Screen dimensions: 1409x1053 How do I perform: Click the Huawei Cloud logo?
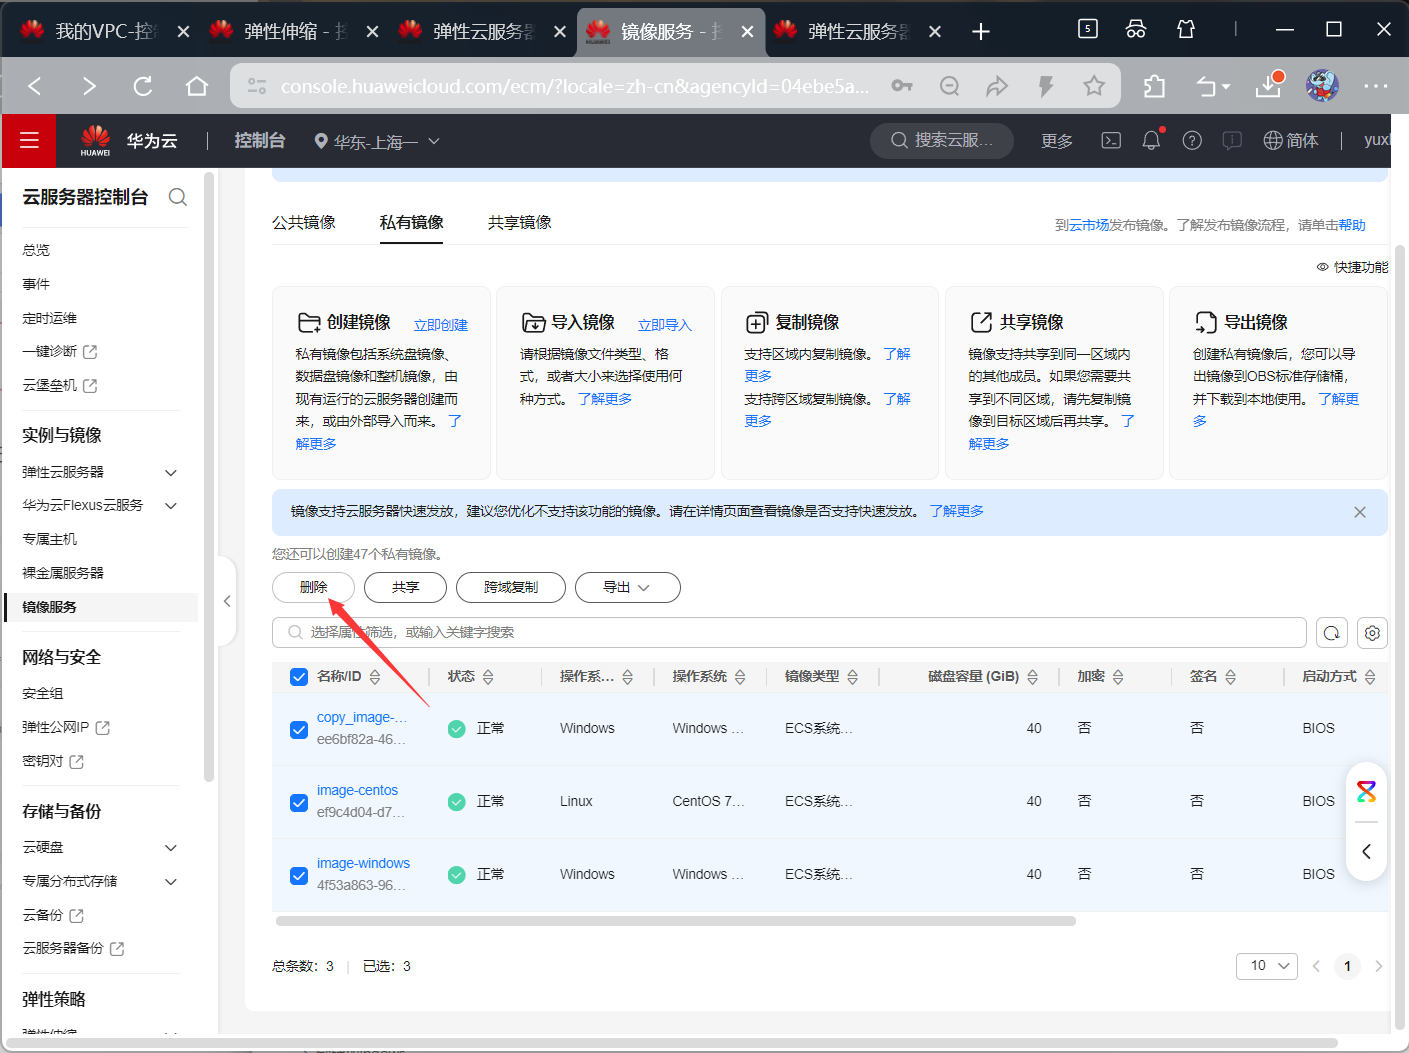(96, 141)
